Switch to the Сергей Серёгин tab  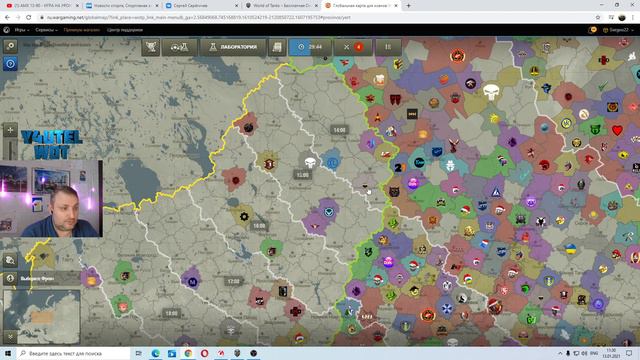201,6
